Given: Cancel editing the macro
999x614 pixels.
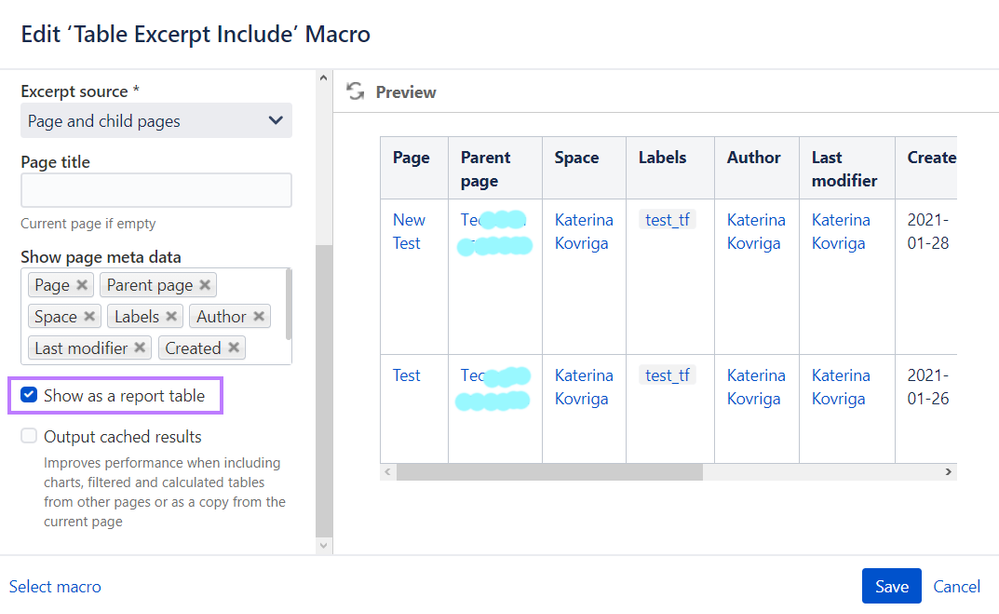Looking at the screenshot, I should coord(956,586).
